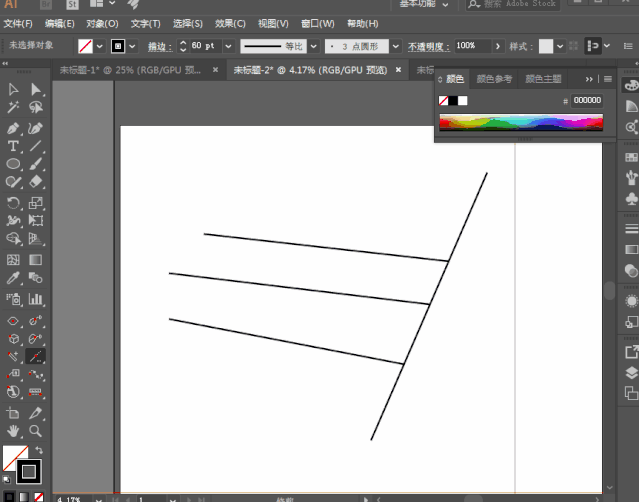Select the Scale tool

pyautogui.click(x=36, y=203)
